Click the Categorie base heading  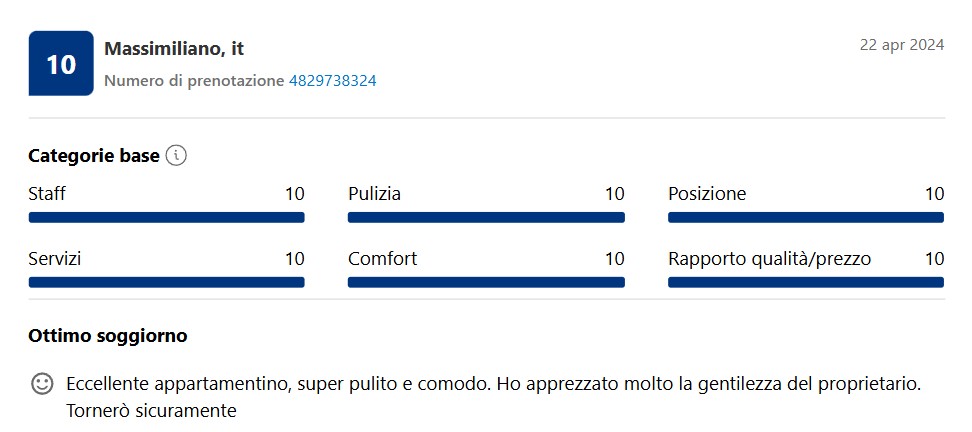click(94, 156)
